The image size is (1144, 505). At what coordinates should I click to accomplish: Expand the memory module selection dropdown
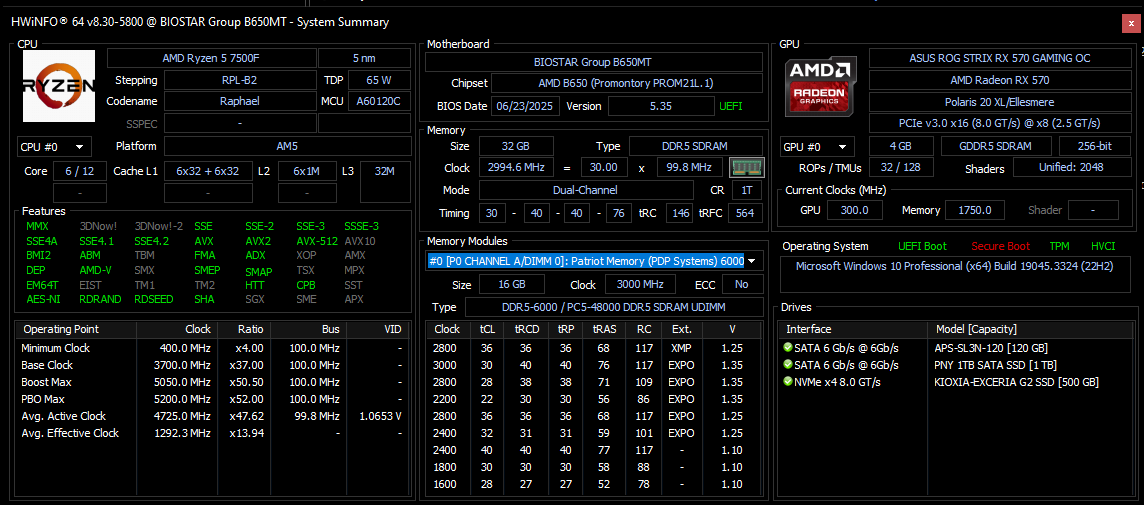coord(751,261)
